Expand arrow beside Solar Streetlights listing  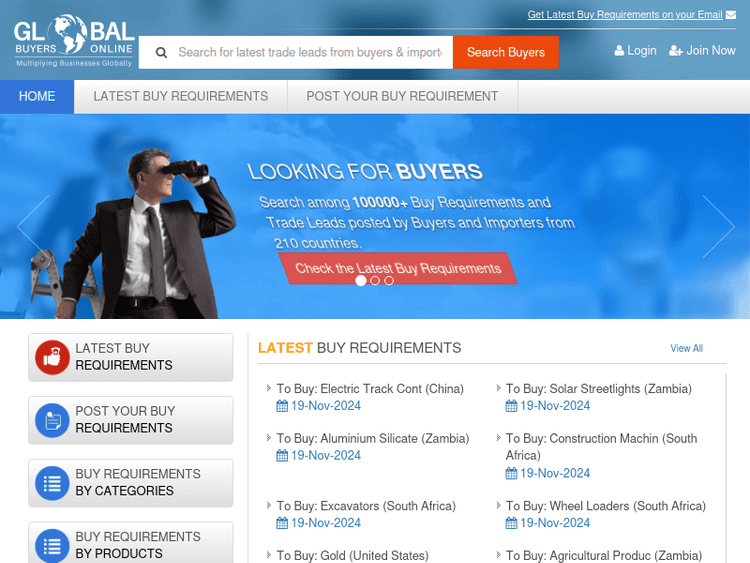pos(498,388)
